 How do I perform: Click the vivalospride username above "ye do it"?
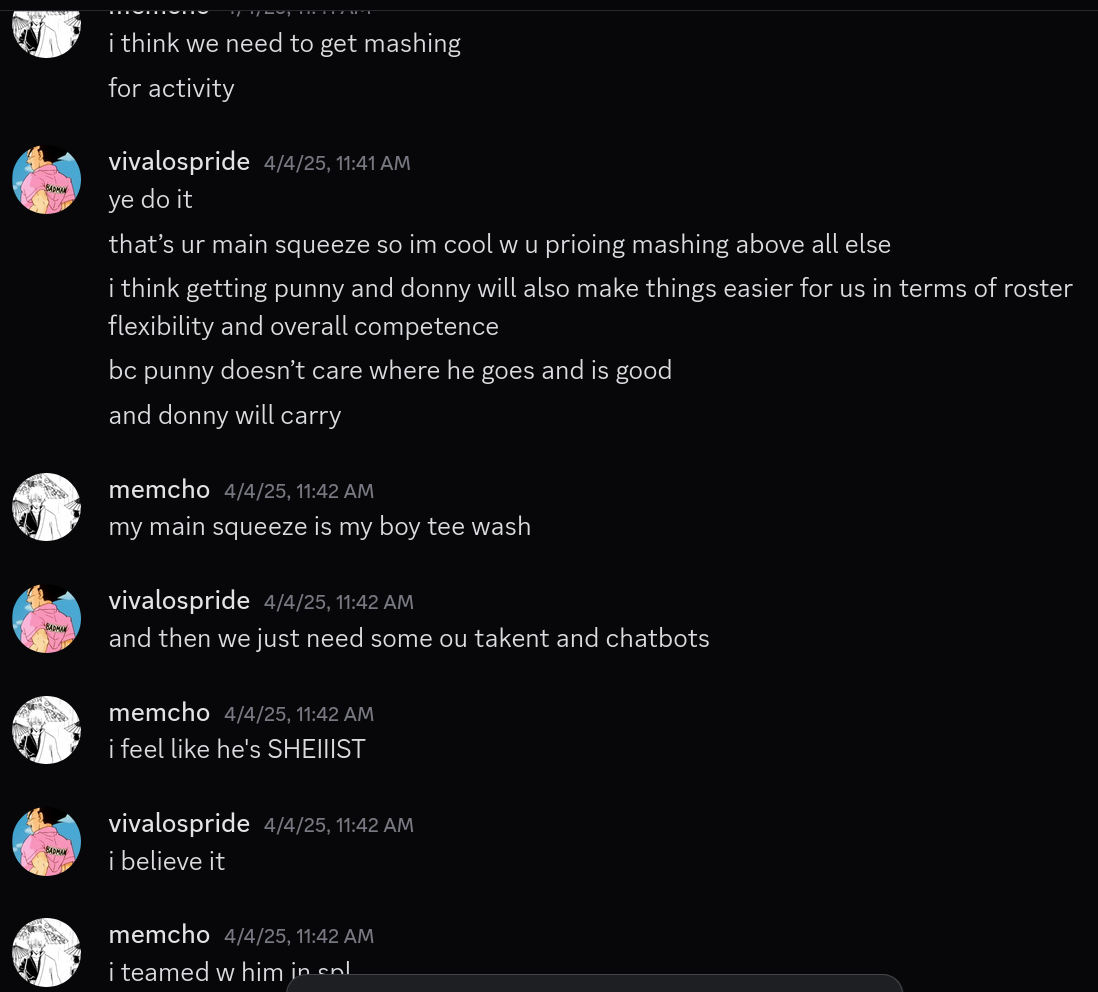(179, 162)
